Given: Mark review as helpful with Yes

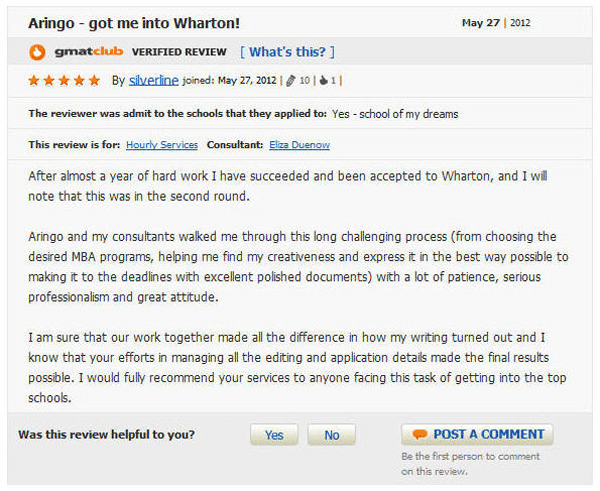Looking at the screenshot, I should (274, 435).
